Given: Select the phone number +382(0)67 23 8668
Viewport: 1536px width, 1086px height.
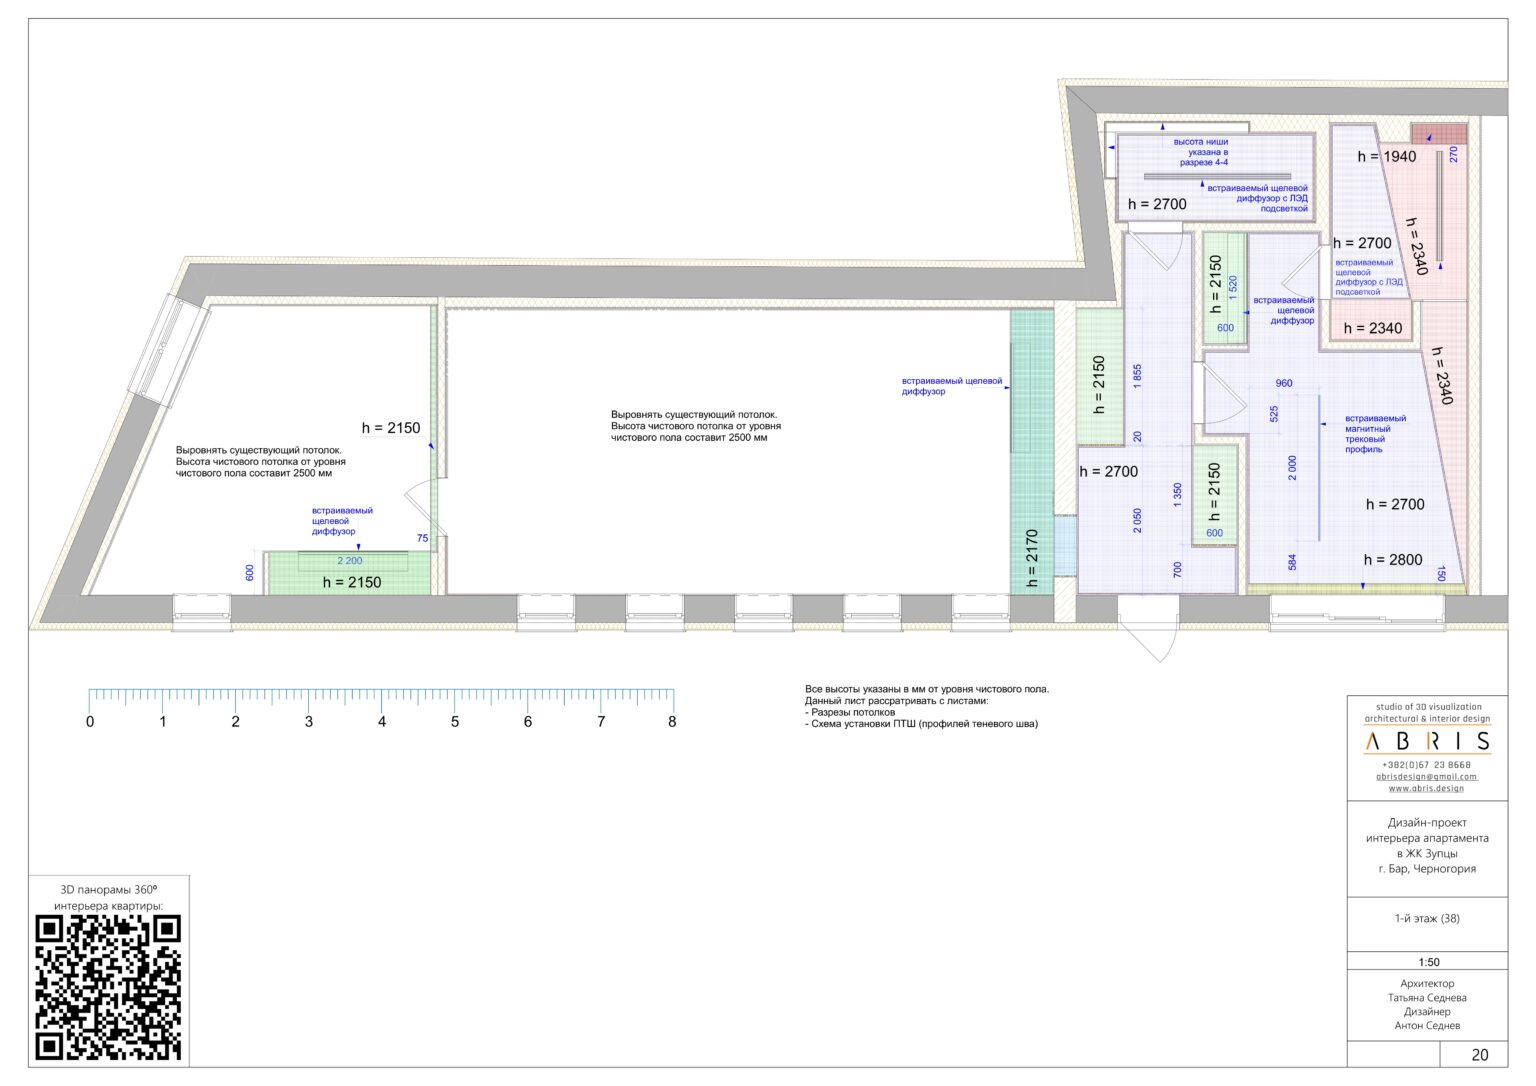Looking at the screenshot, I should pos(1427,765).
